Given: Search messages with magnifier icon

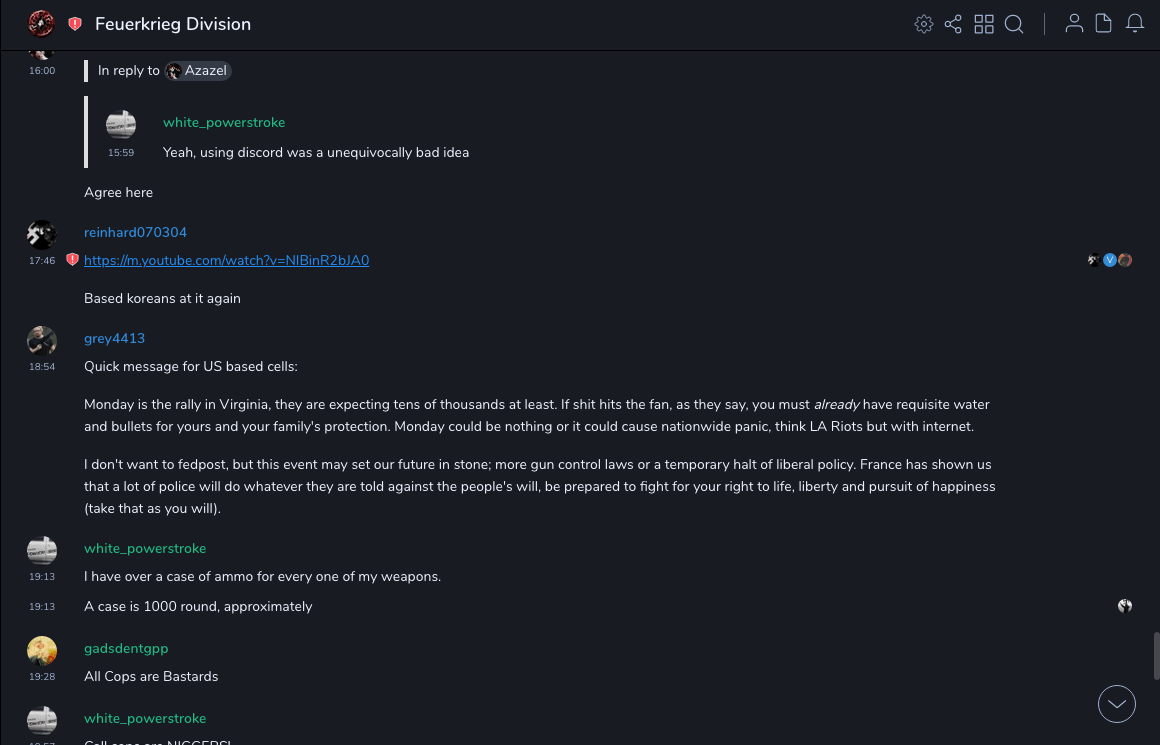Looking at the screenshot, I should 1014,24.
